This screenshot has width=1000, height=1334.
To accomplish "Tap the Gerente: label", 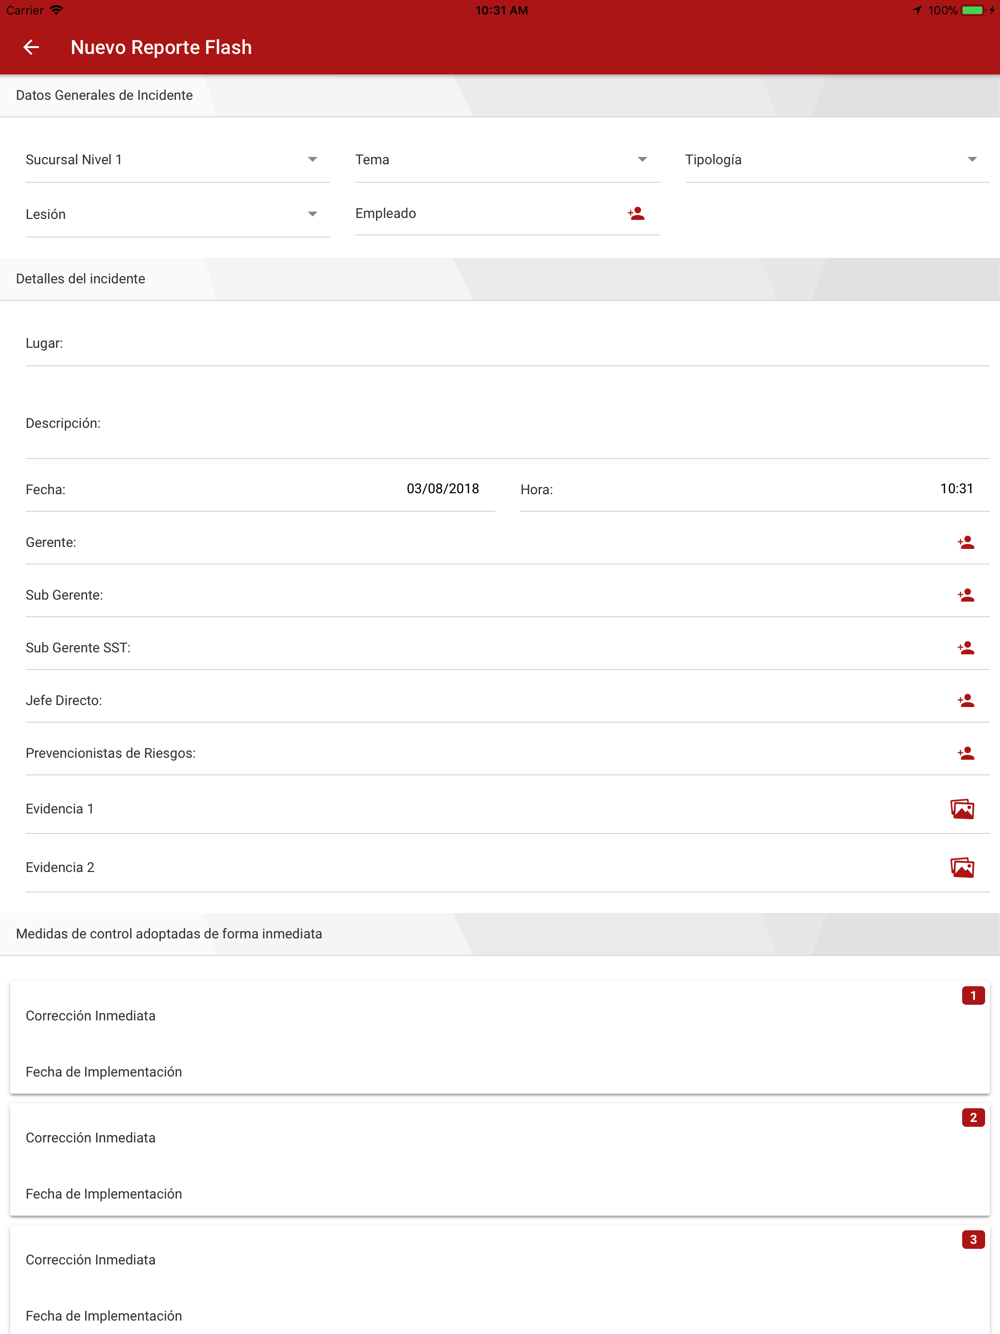I will click(51, 543).
